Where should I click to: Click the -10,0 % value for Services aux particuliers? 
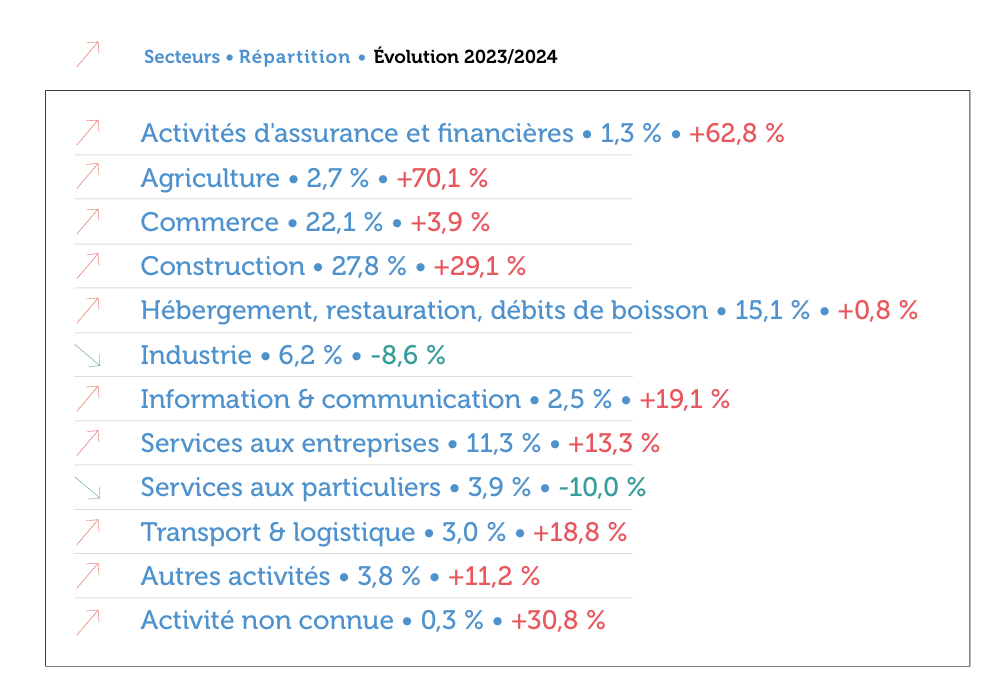click(602, 487)
